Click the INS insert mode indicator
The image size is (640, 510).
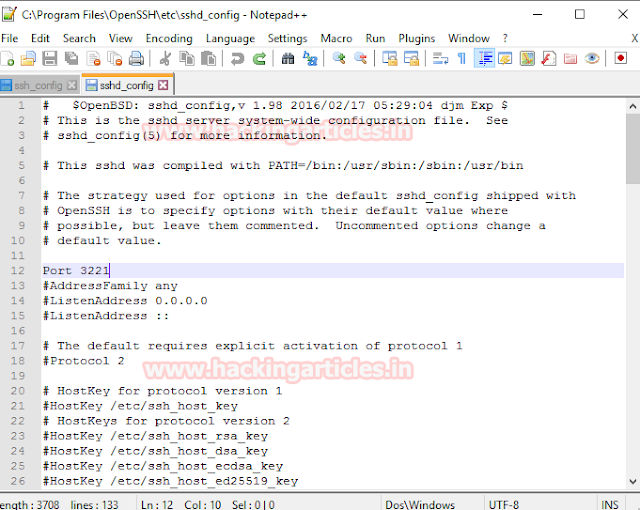click(x=610, y=505)
